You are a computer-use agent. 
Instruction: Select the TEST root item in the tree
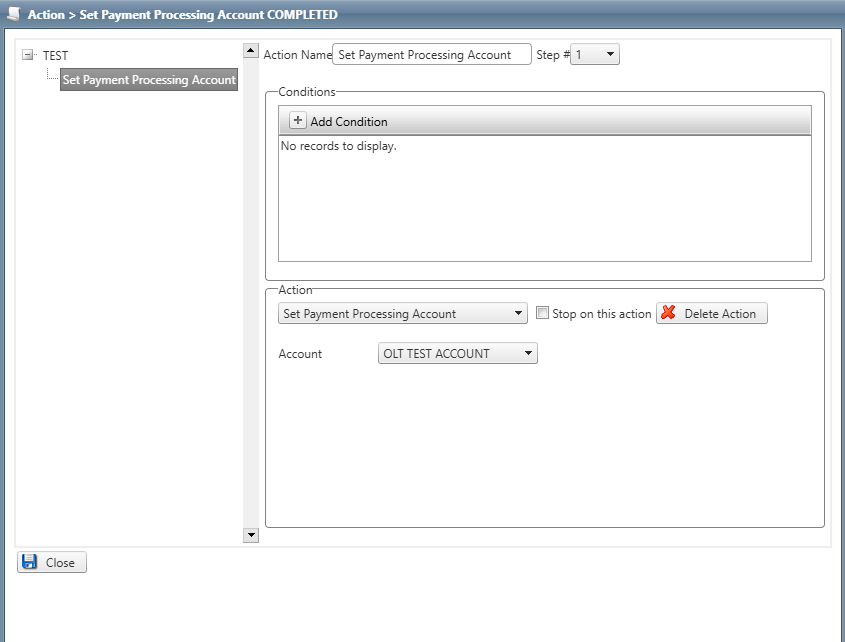(x=55, y=56)
